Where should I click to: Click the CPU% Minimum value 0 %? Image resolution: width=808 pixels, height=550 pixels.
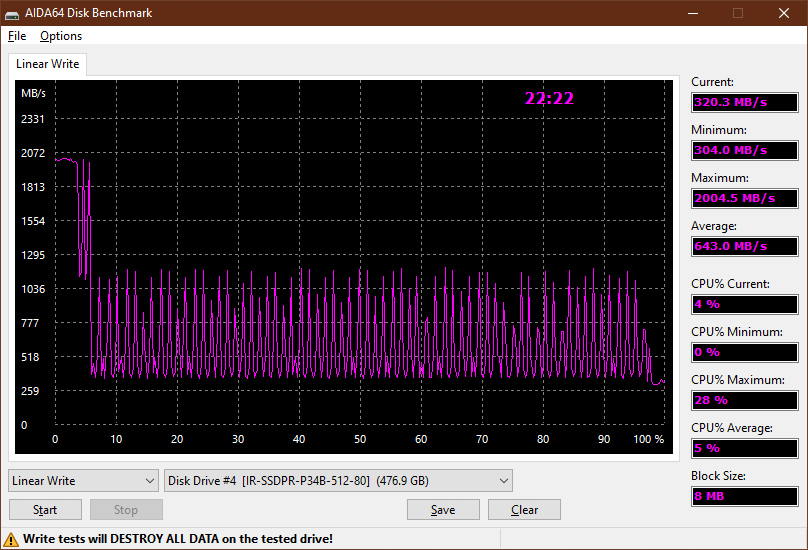(745, 352)
